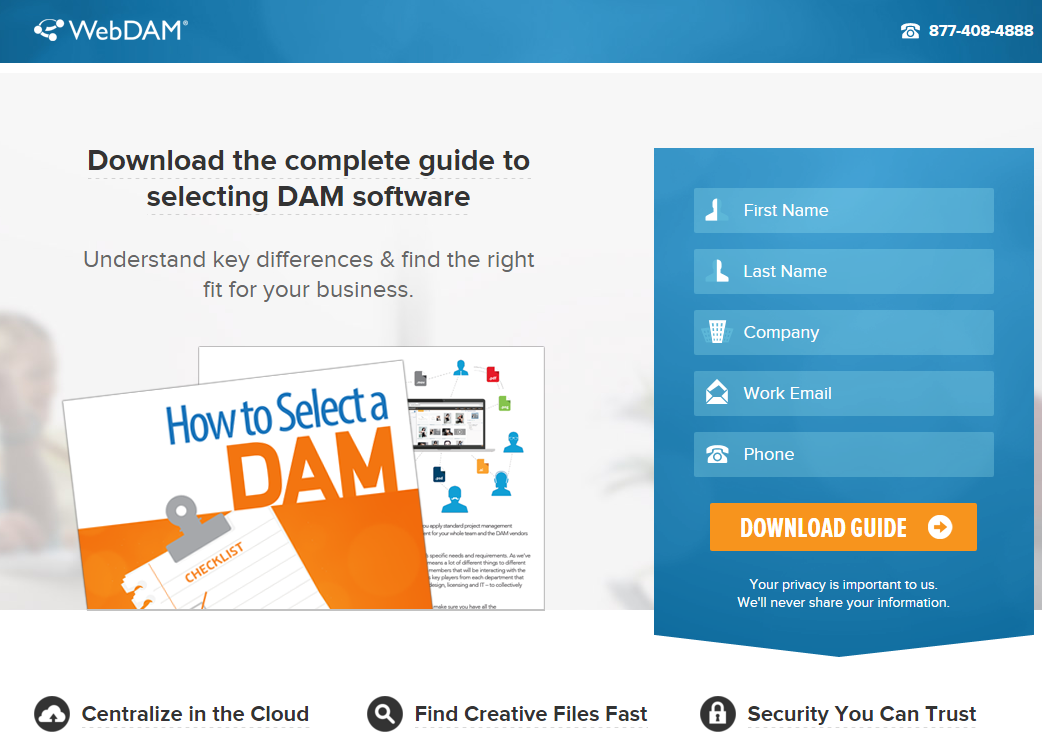Click the padlock icon near Security heading
1042x736 pixels.
[718, 714]
